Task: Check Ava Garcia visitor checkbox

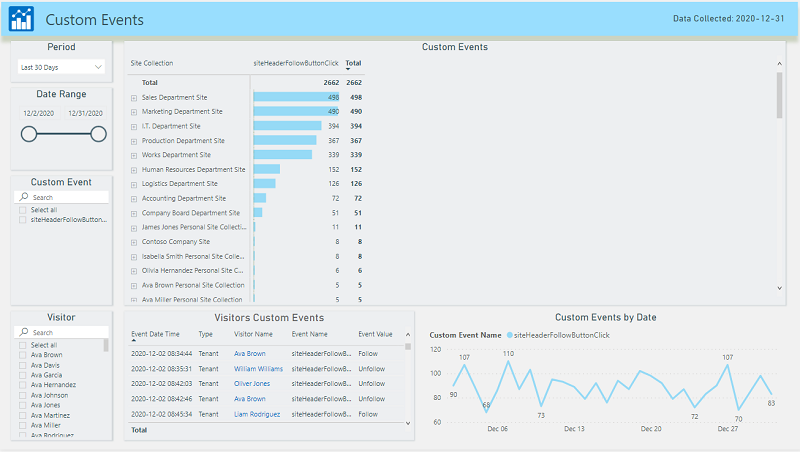Action: click(22, 375)
